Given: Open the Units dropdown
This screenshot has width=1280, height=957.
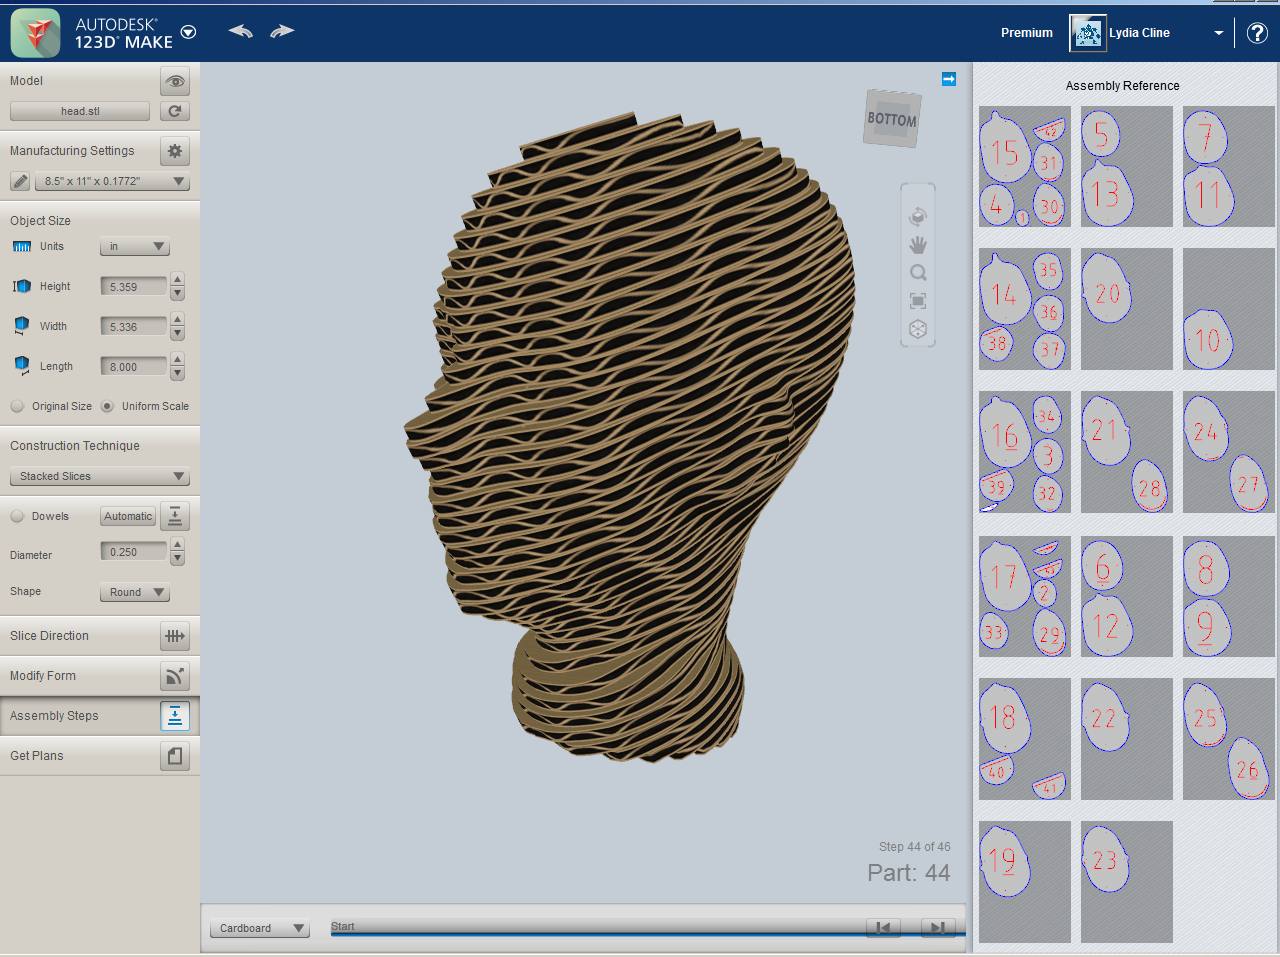Looking at the screenshot, I should (135, 247).
